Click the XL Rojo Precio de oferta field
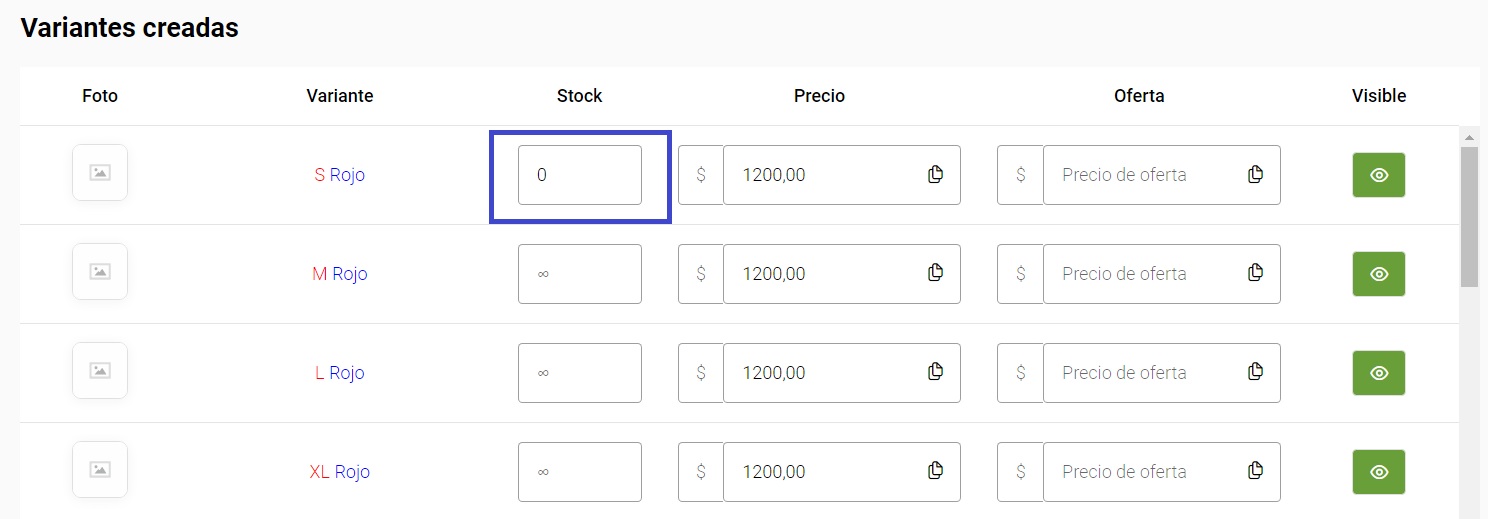This screenshot has width=1488, height=519. [x=1162, y=472]
